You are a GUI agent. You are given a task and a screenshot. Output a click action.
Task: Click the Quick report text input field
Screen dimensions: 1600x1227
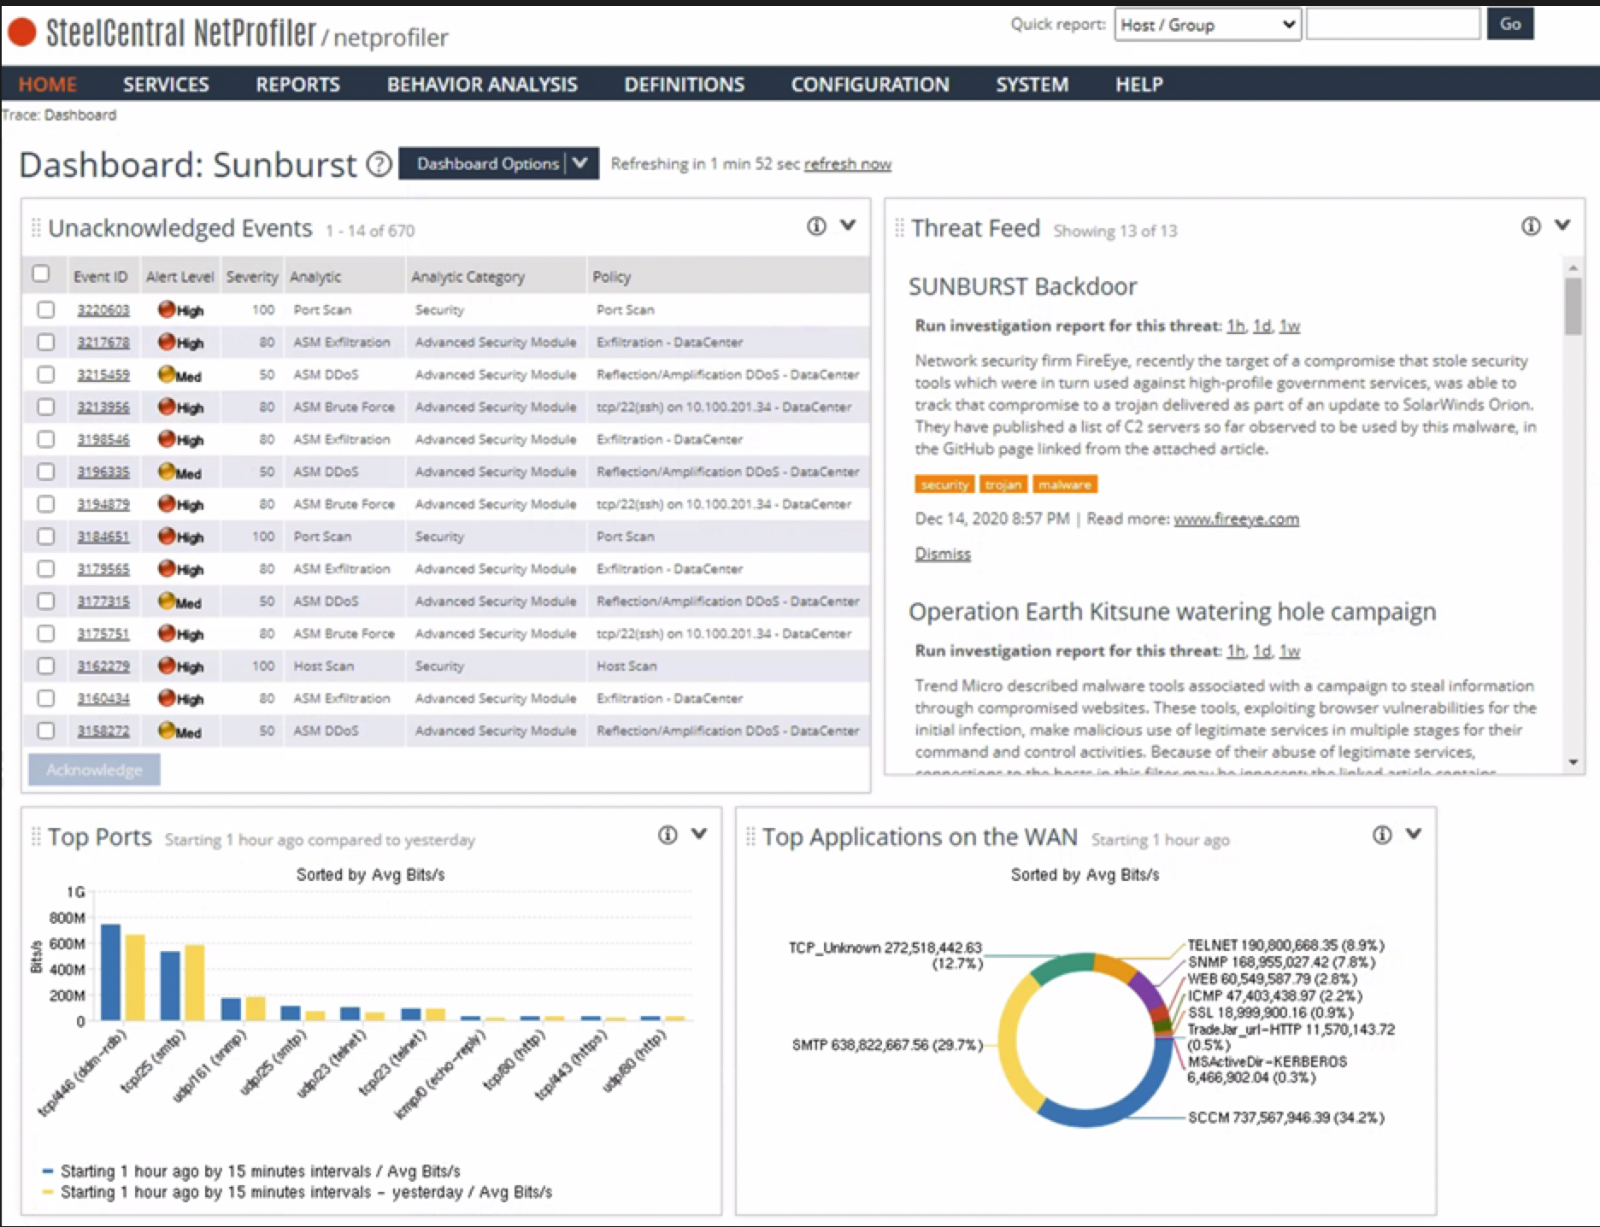click(x=1392, y=25)
